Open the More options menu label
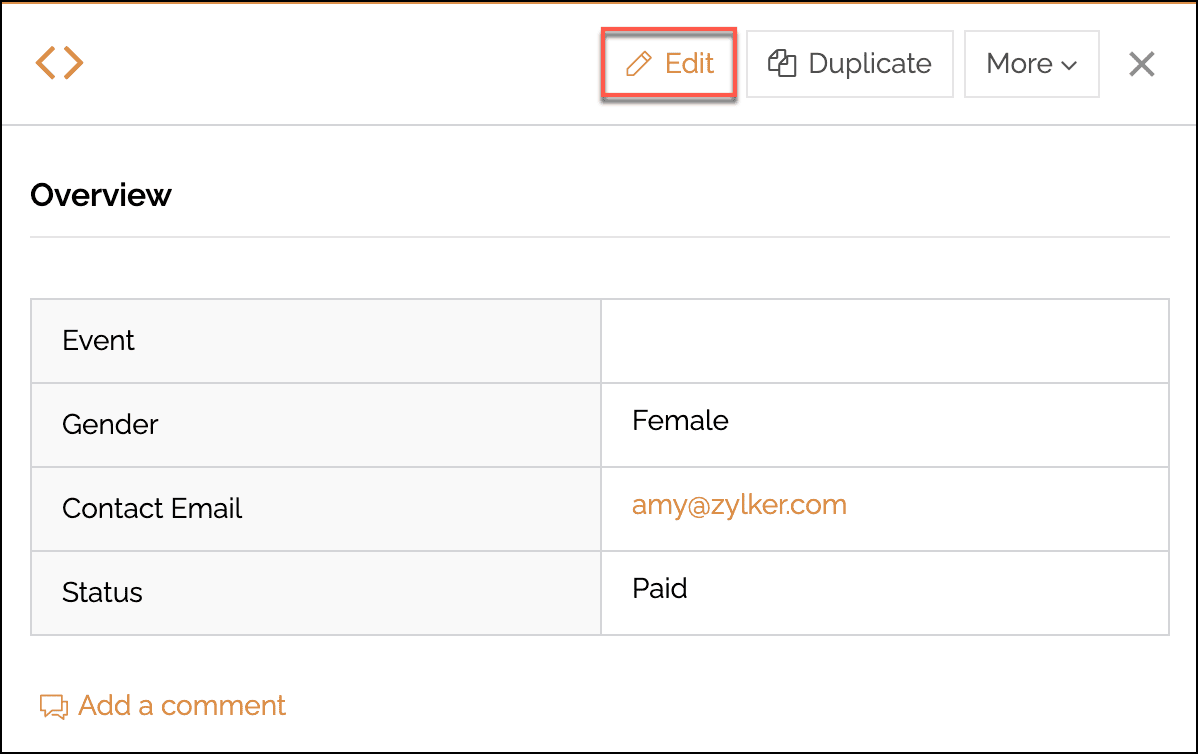Image resolution: width=1198 pixels, height=754 pixels. pyautogui.click(x=1019, y=64)
